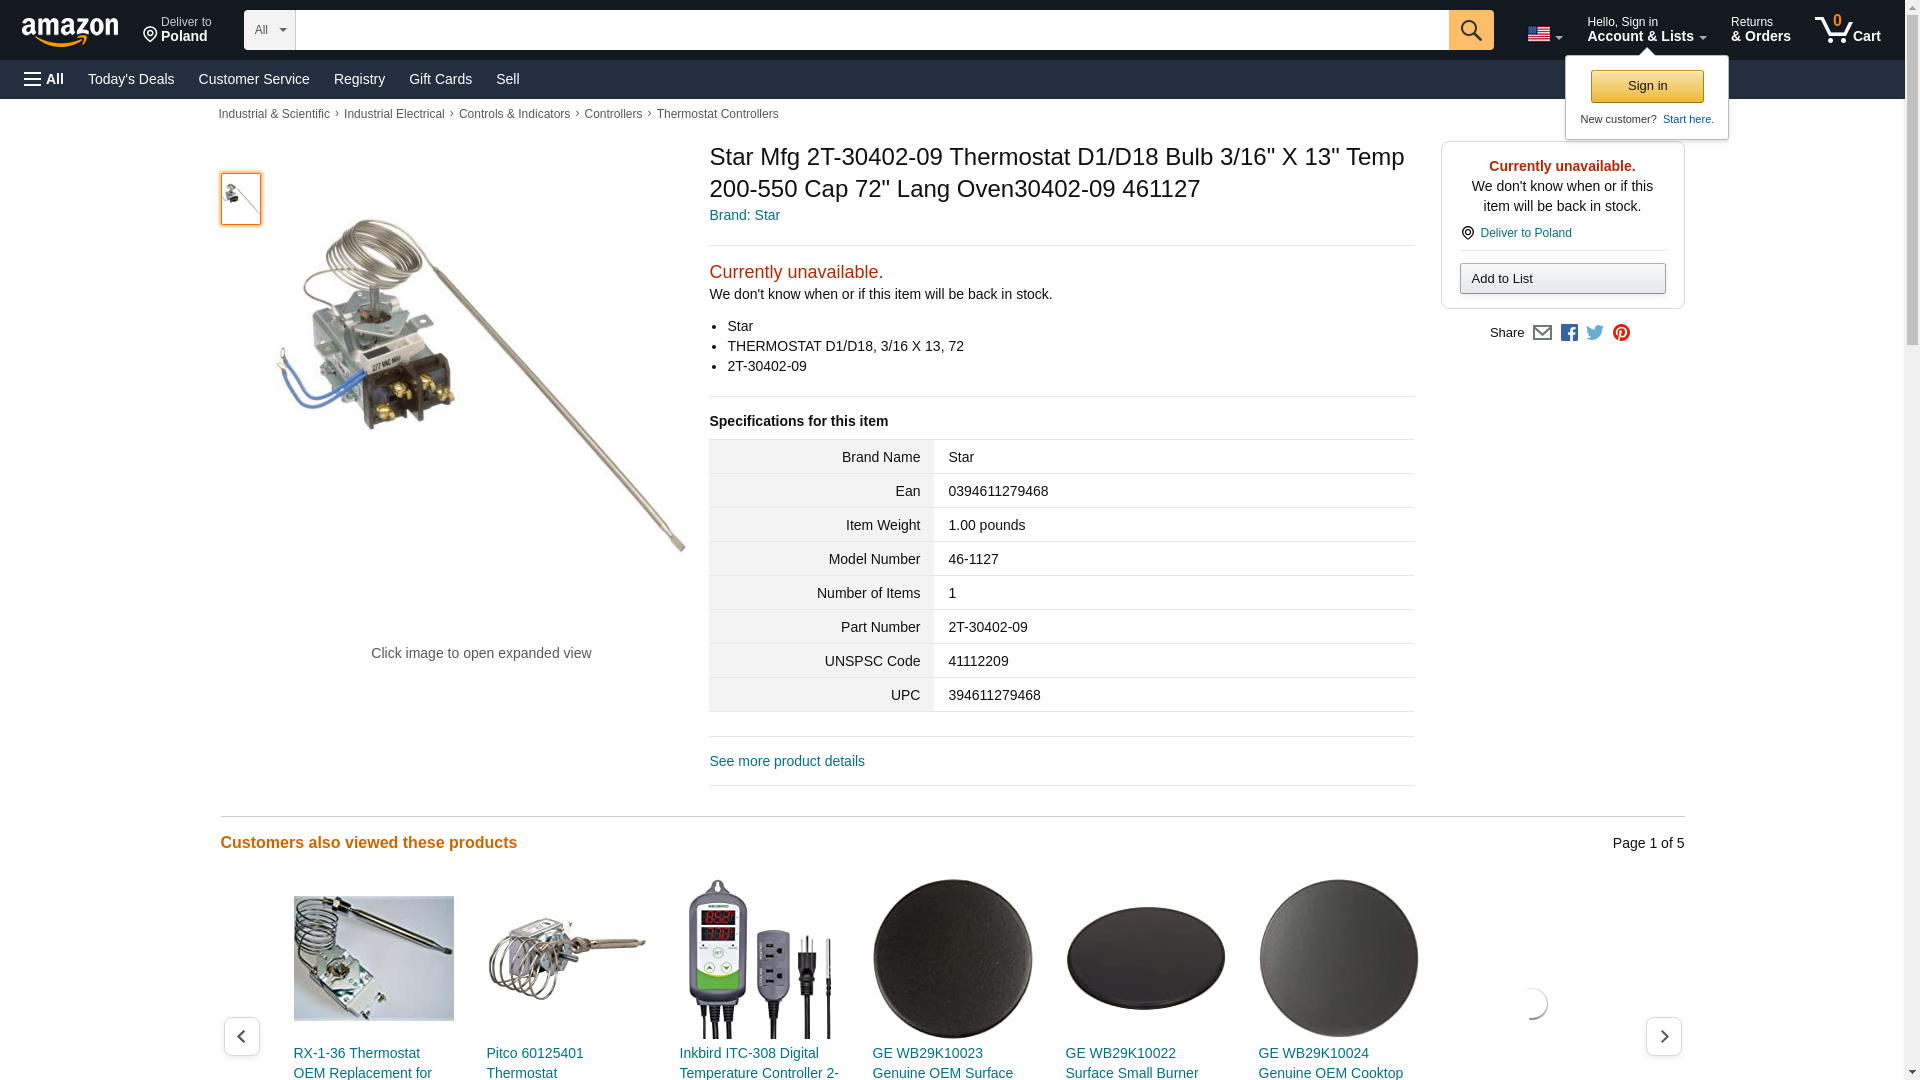Click the search magnifier button
Viewport: 1920px width, 1080px height.
pos(1471,30)
